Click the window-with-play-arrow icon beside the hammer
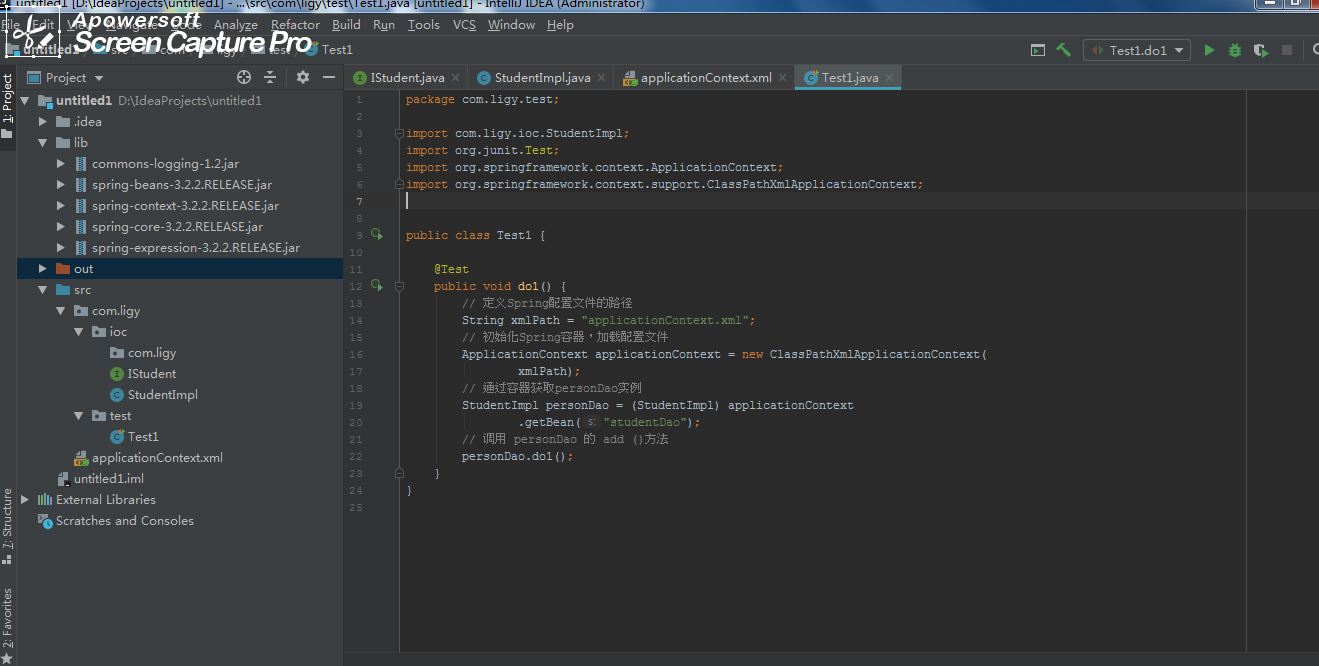1319x666 pixels. pyautogui.click(x=1038, y=50)
